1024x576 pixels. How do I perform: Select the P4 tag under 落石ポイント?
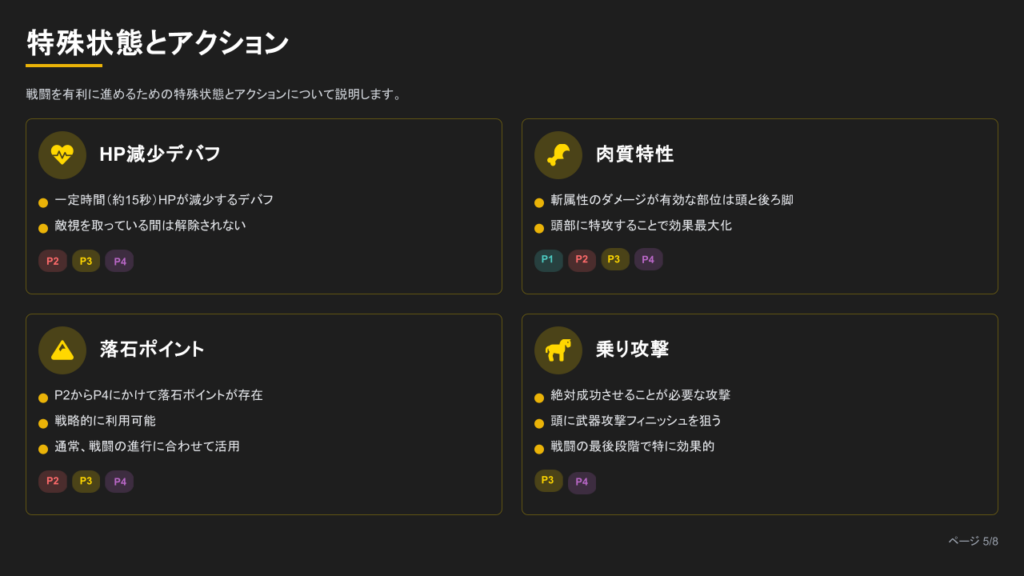119,481
